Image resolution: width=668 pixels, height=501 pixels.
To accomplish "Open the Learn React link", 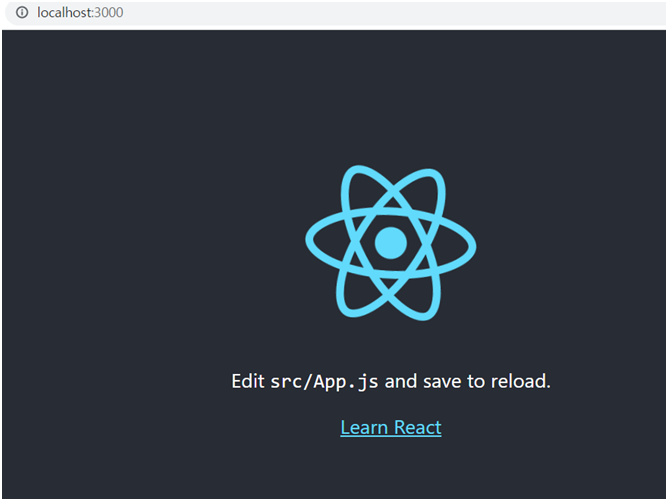I will tap(391, 427).
